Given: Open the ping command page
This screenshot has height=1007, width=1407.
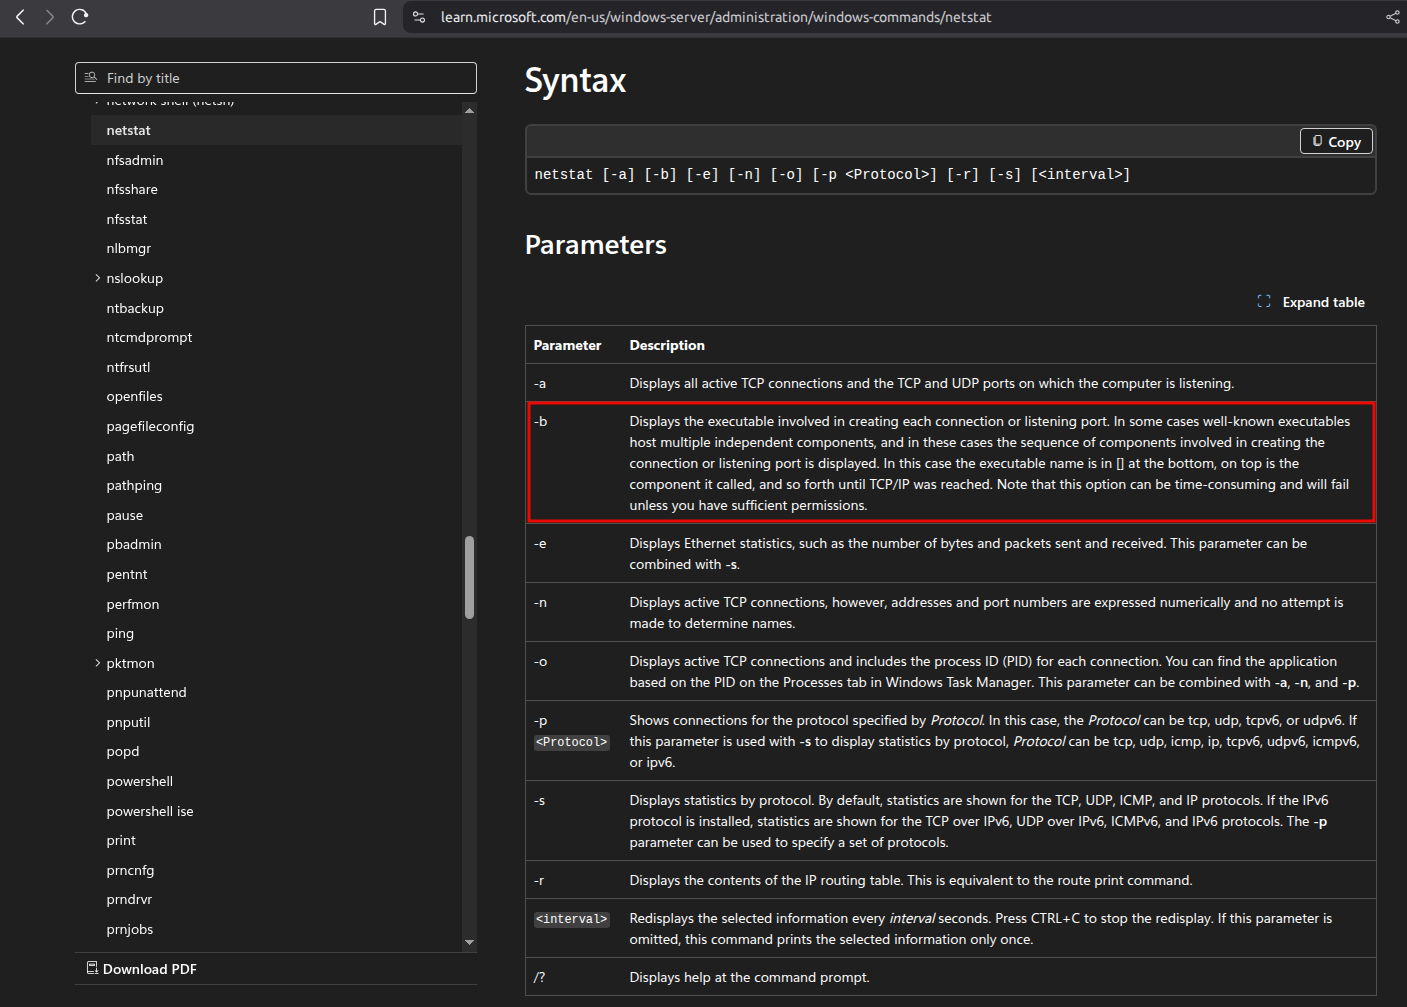Looking at the screenshot, I should tap(120, 633).
